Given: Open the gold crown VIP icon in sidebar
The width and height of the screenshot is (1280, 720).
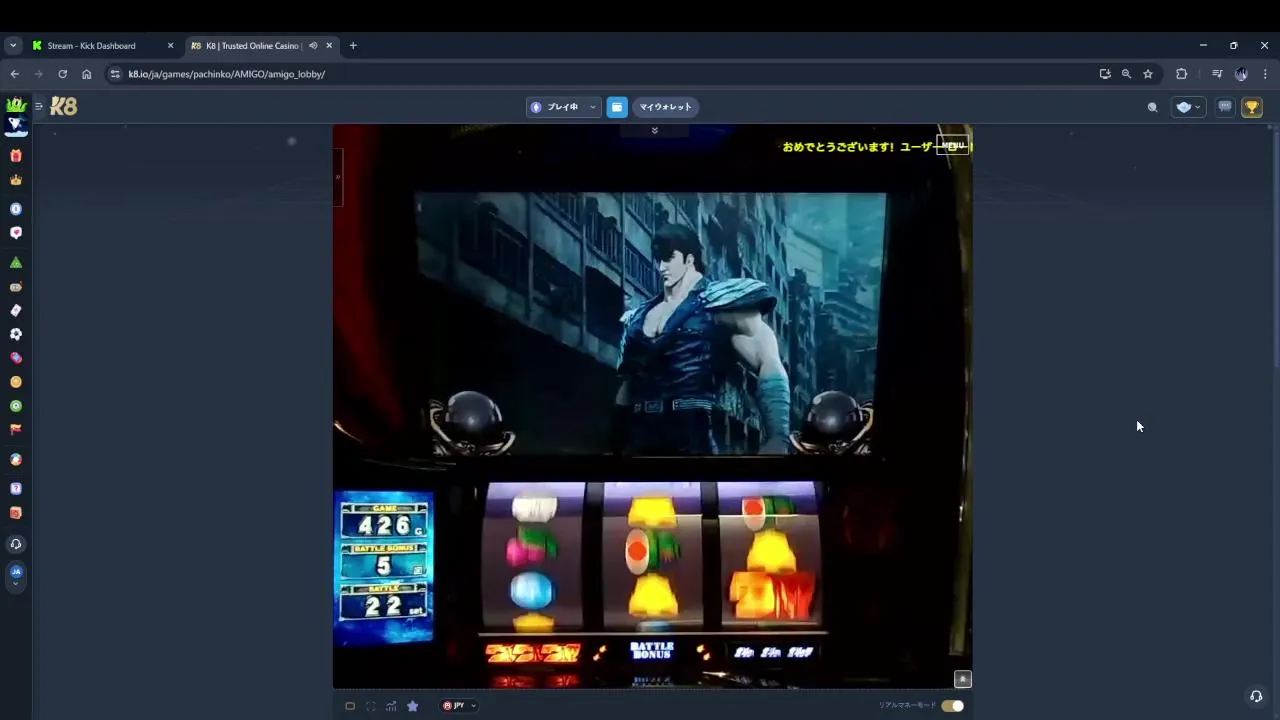Looking at the screenshot, I should point(15,180).
